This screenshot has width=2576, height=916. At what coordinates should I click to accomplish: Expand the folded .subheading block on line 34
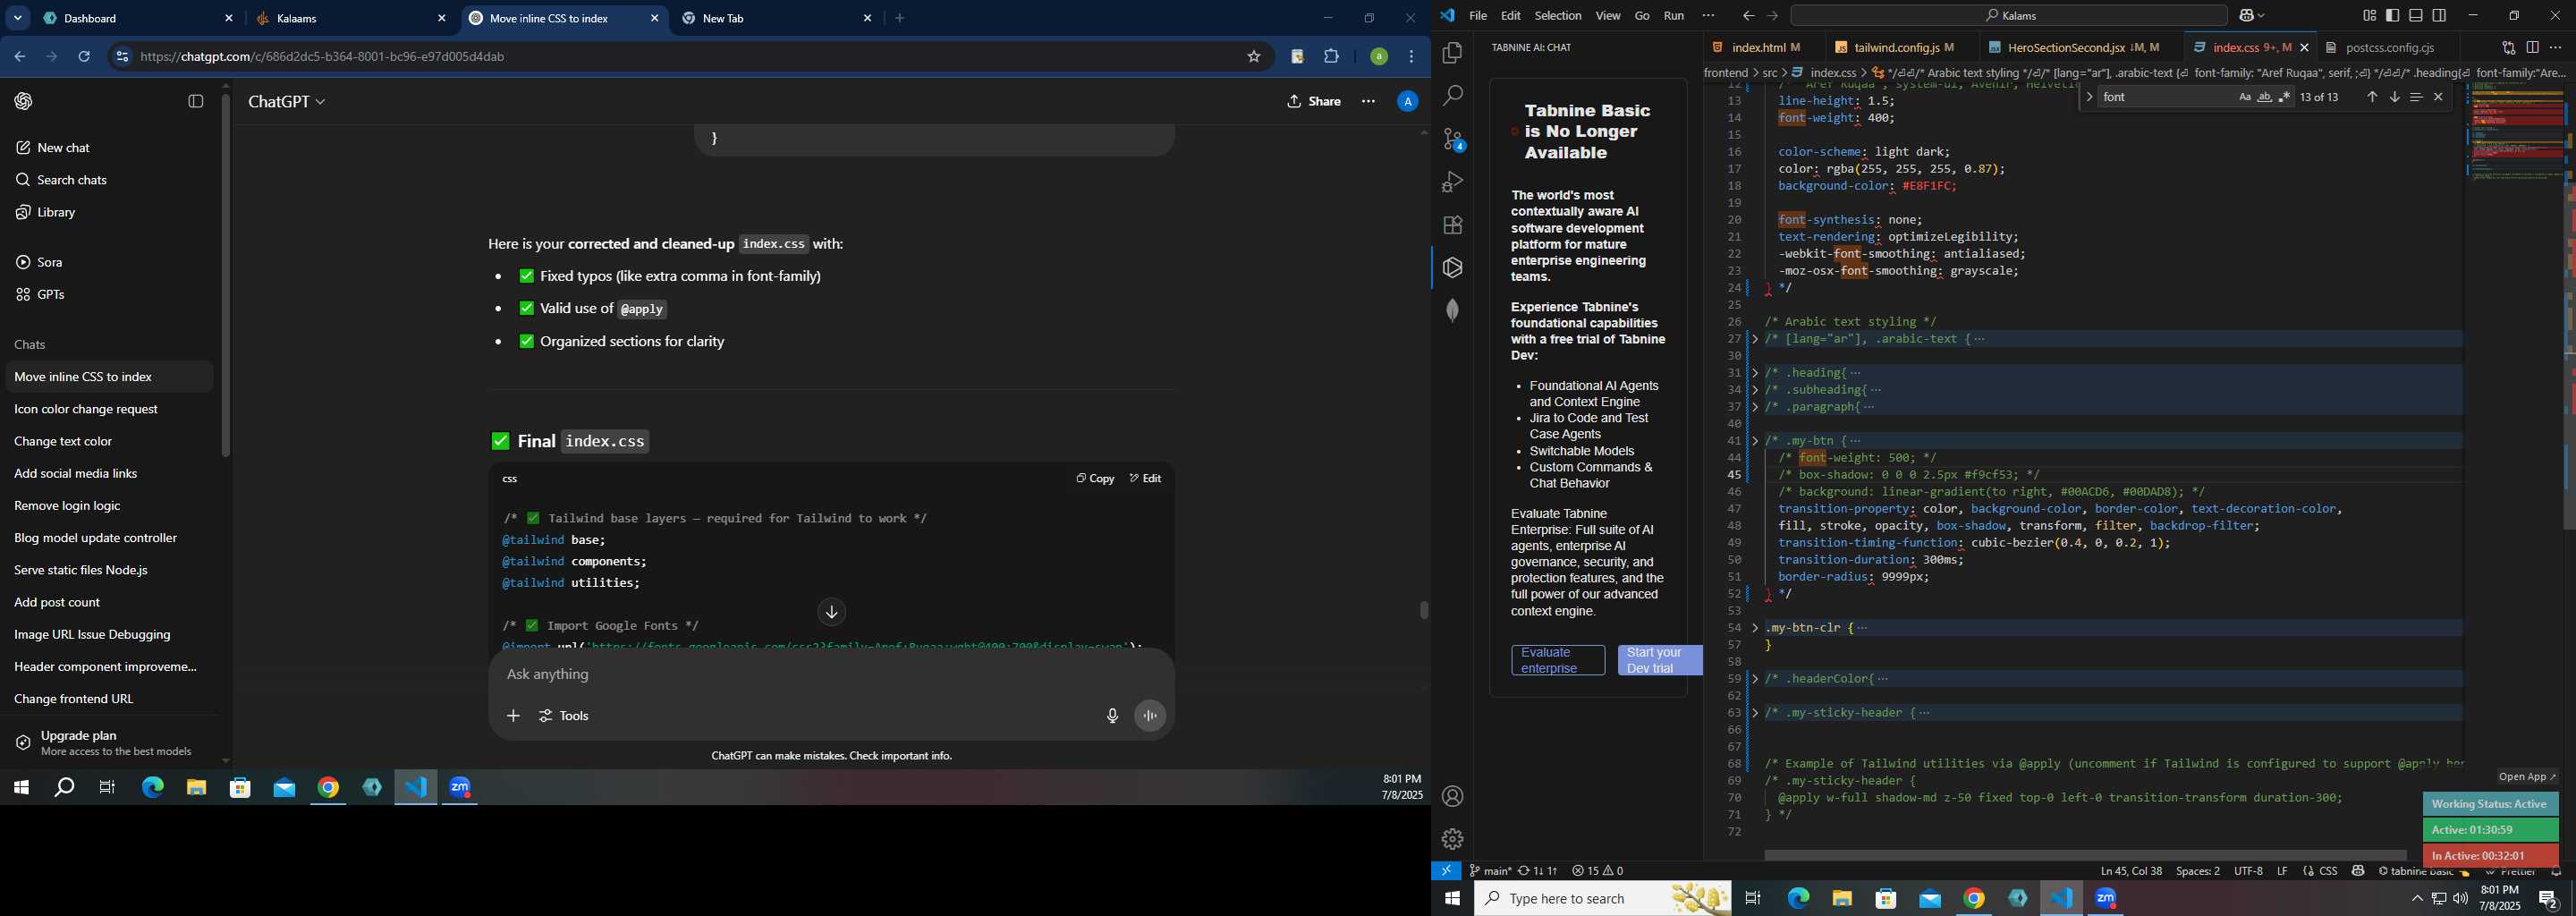(x=1755, y=390)
